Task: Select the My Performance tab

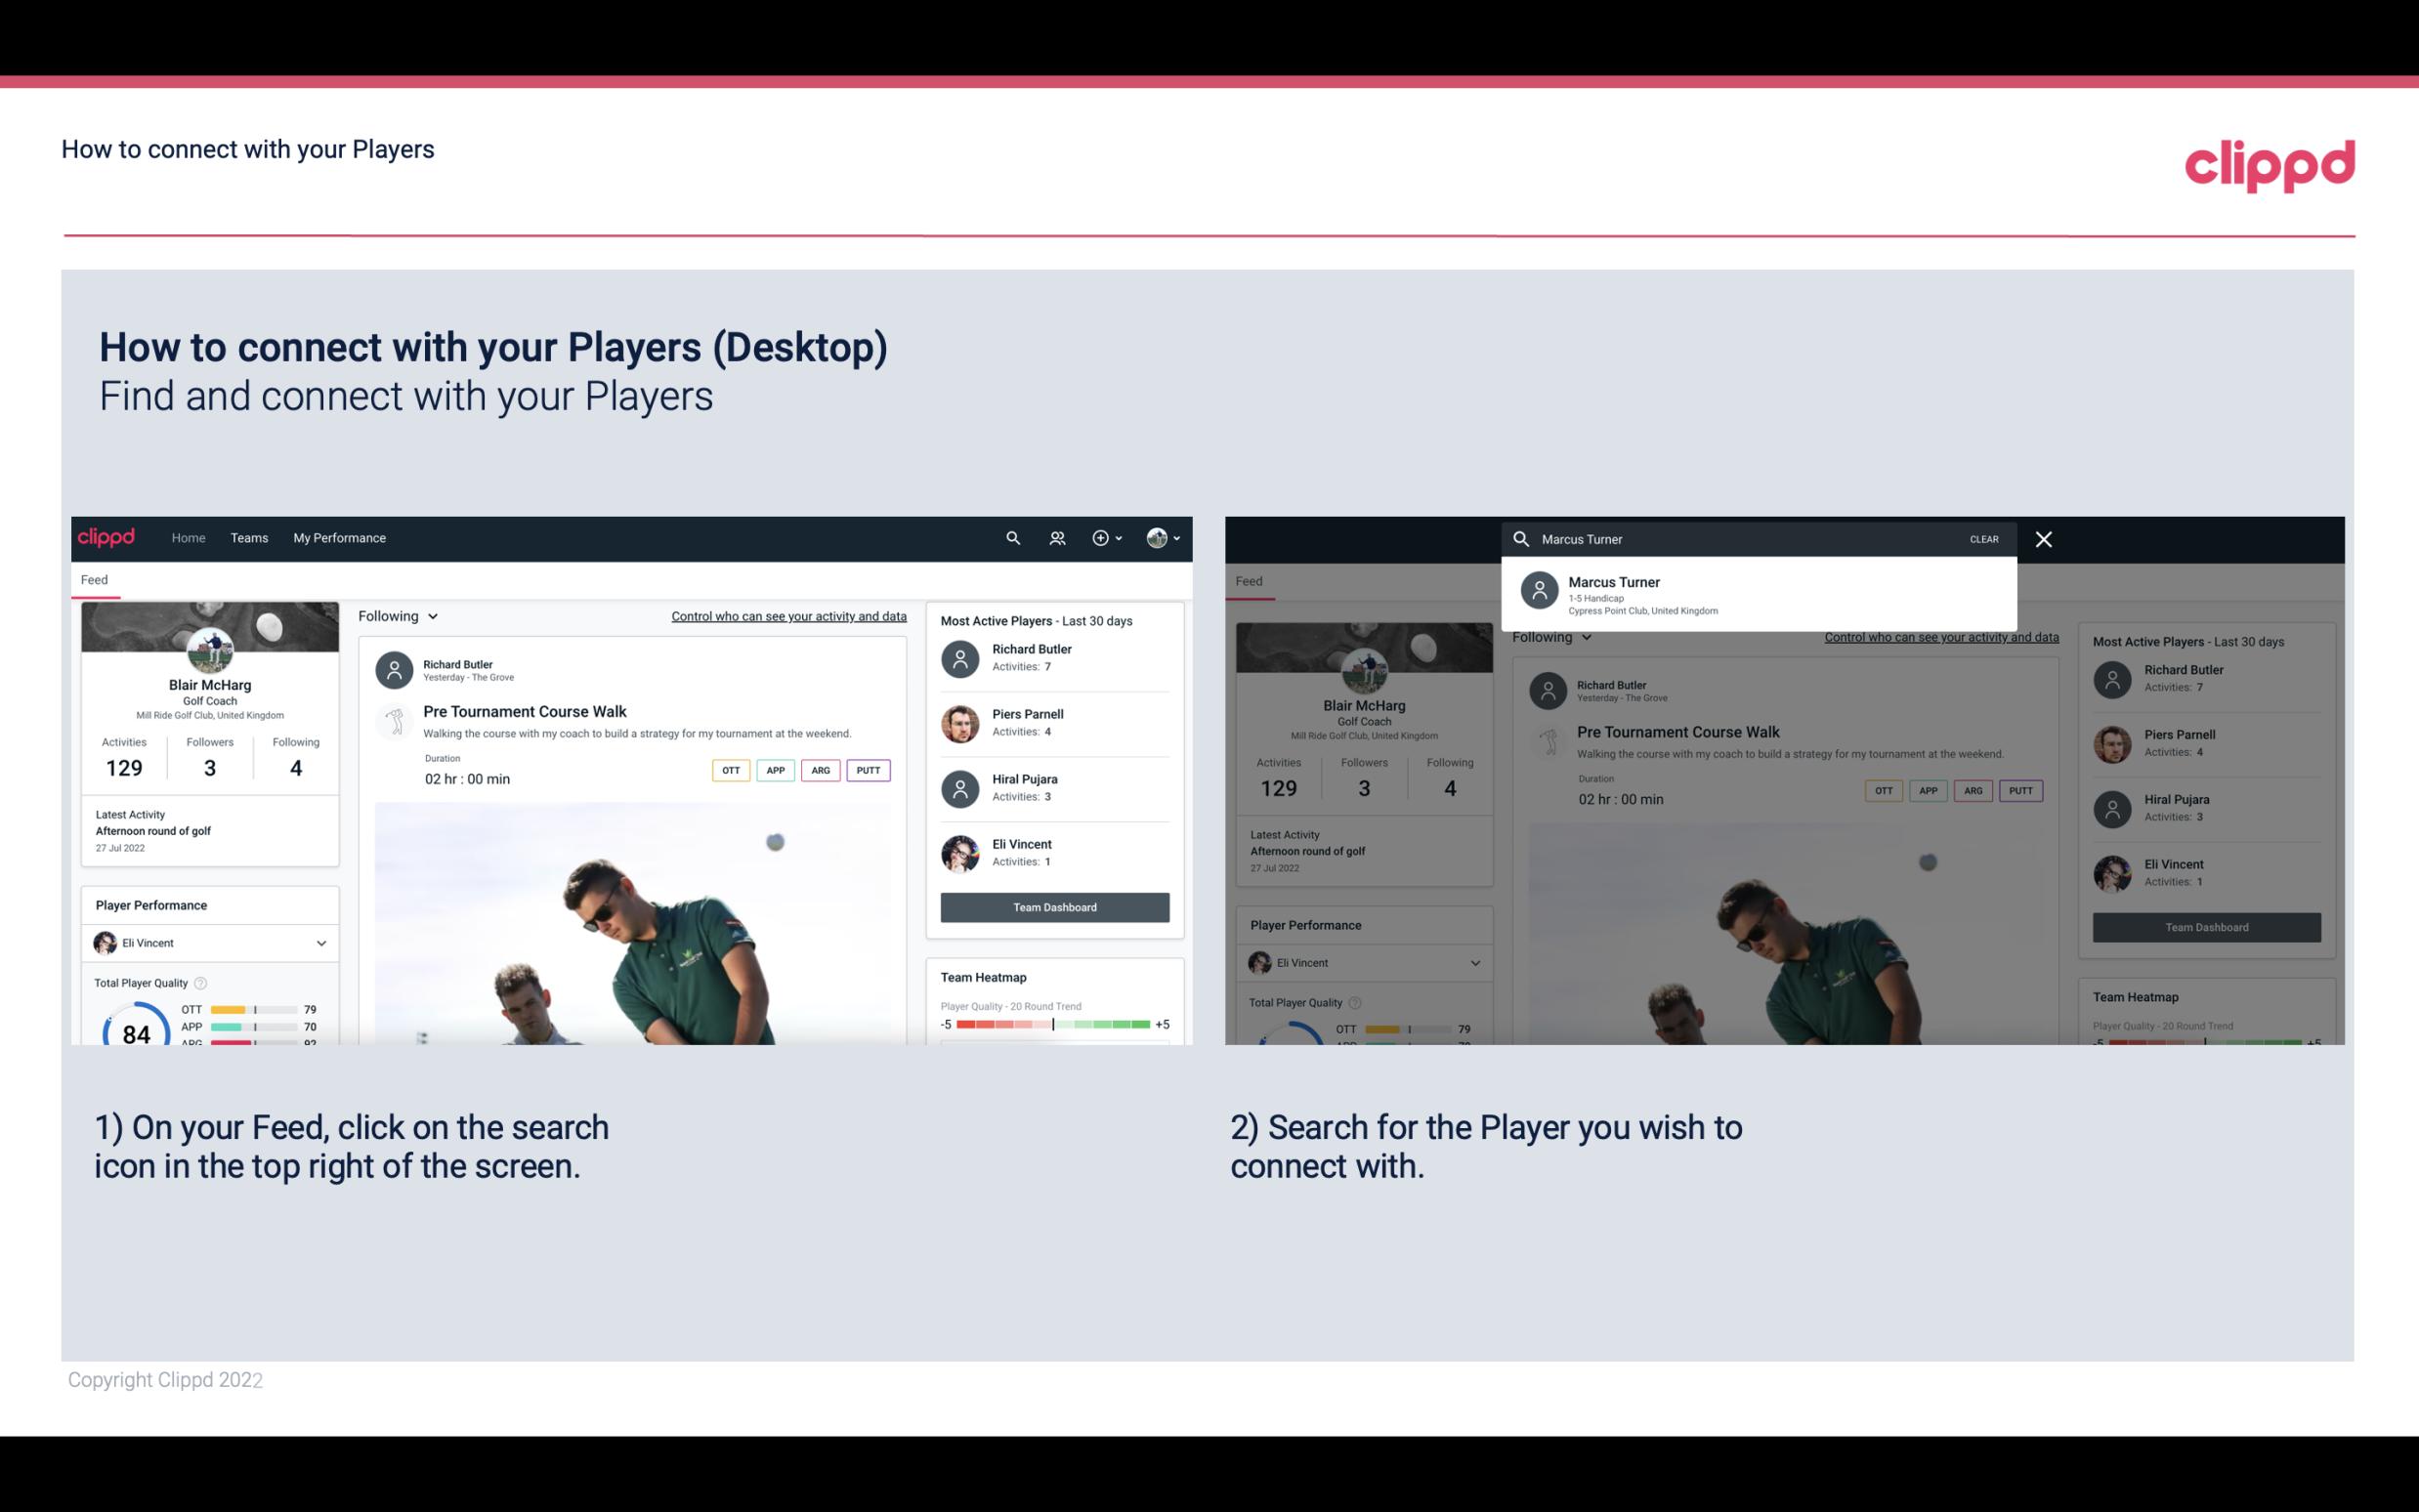Action: coord(338,536)
